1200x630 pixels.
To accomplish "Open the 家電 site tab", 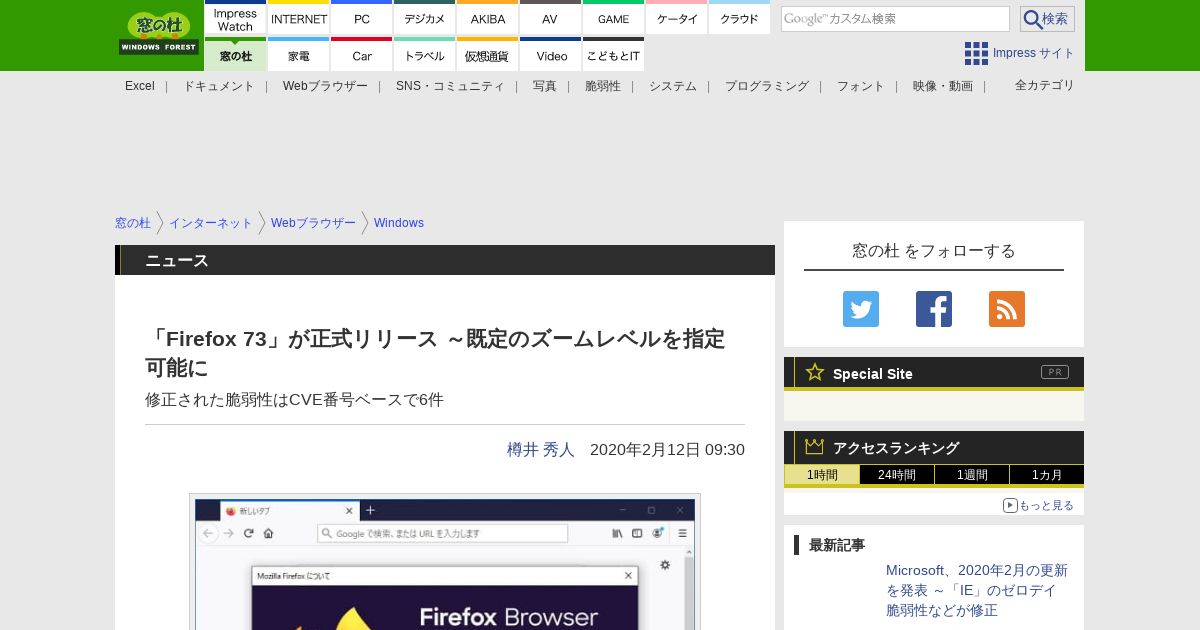I will pos(299,55).
